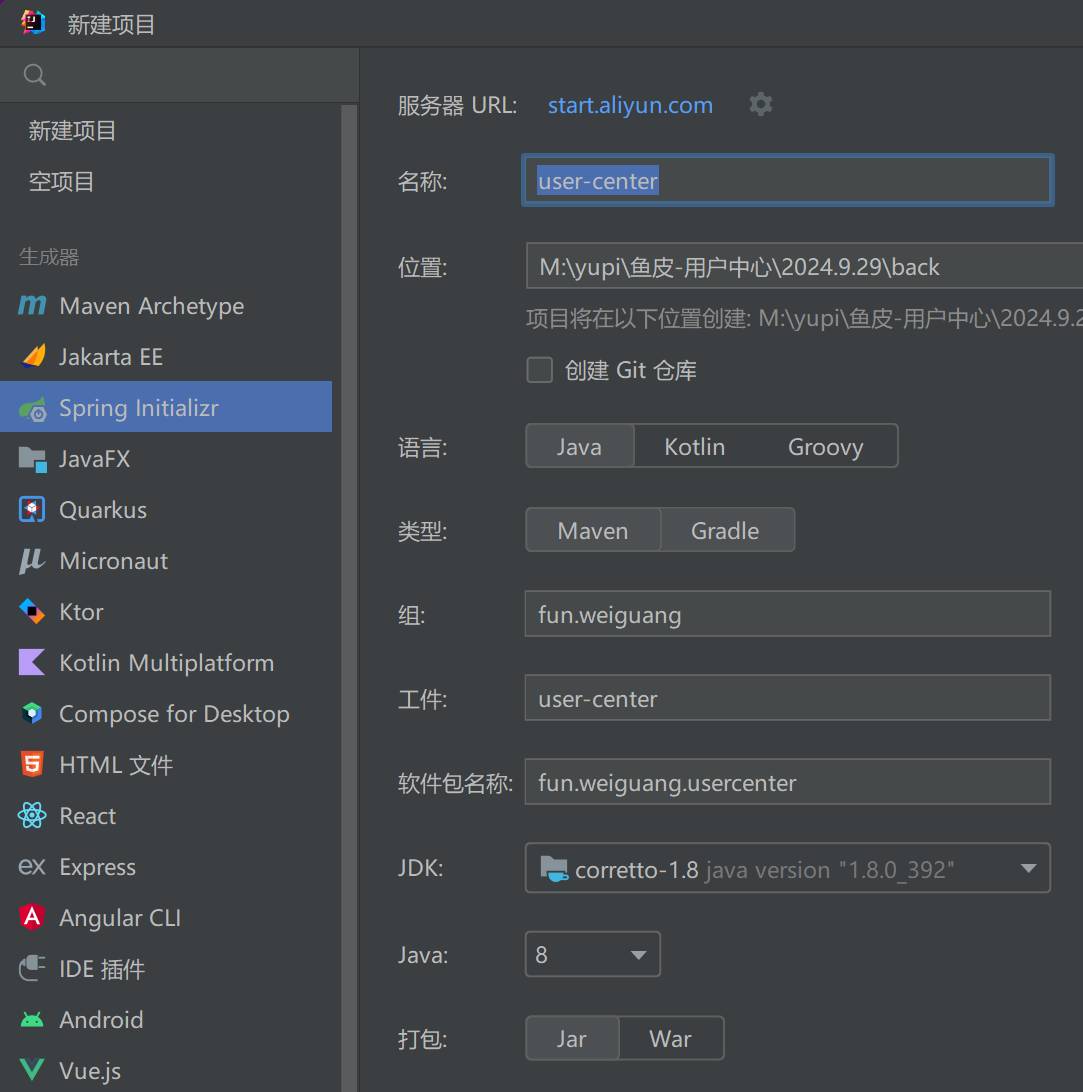Select Kotlin Multiplatform label in list

point(167,662)
